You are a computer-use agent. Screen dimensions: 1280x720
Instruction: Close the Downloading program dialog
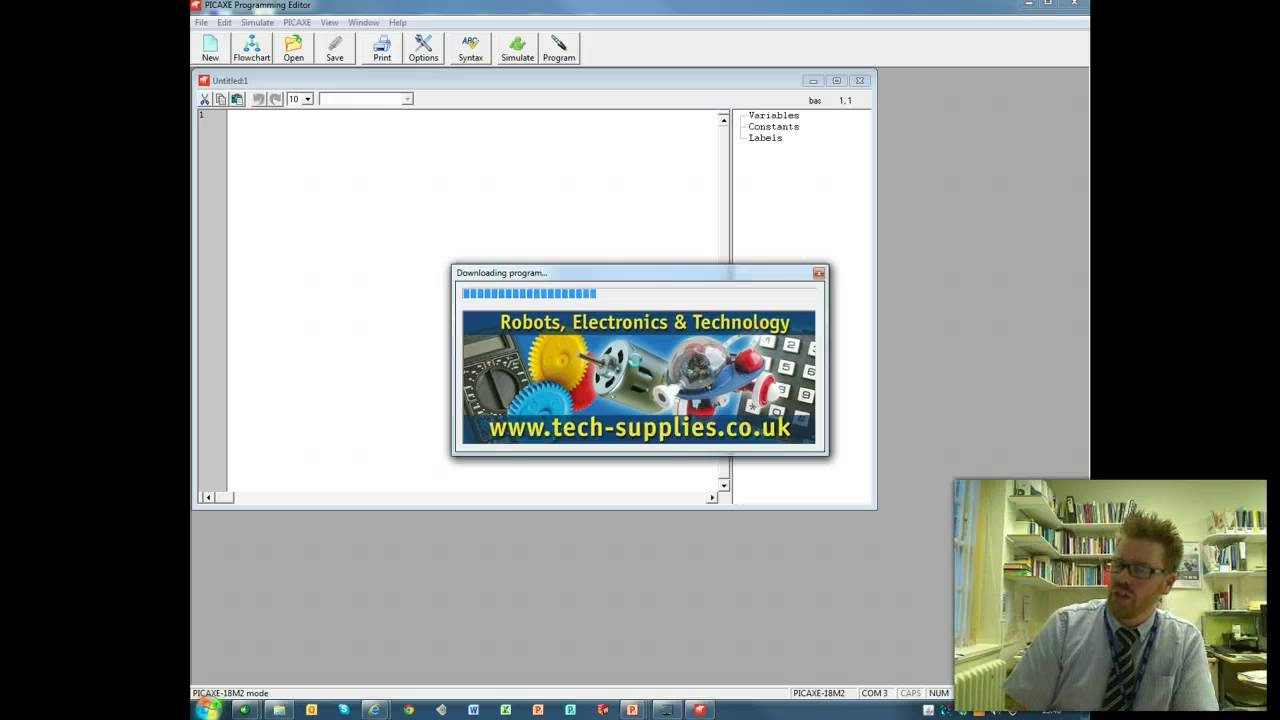pyautogui.click(x=819, y=273)
